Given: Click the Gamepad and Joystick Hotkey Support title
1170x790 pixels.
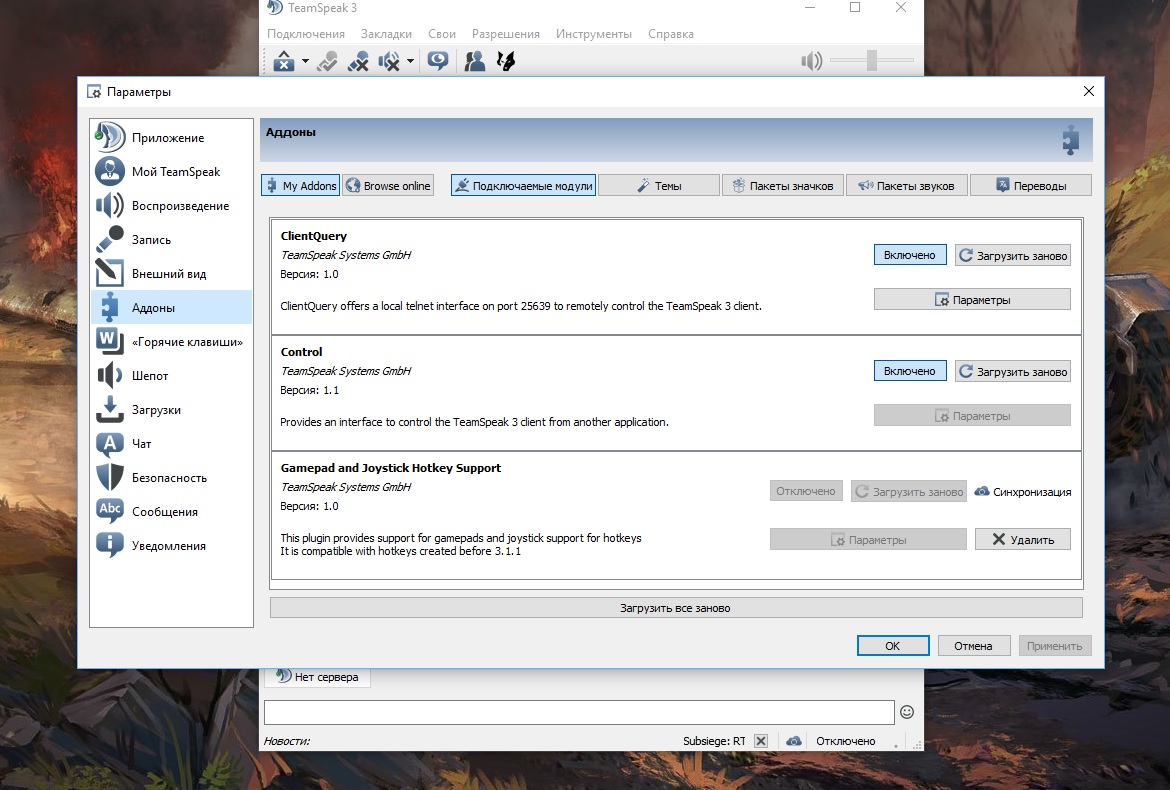Looking at the screenshot, I should point(390,468).
